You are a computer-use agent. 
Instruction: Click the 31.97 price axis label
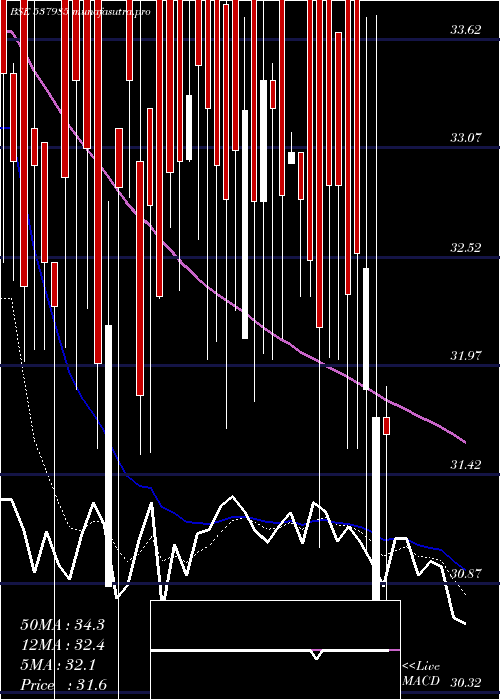pyautogui.click(x=466, y=356)
